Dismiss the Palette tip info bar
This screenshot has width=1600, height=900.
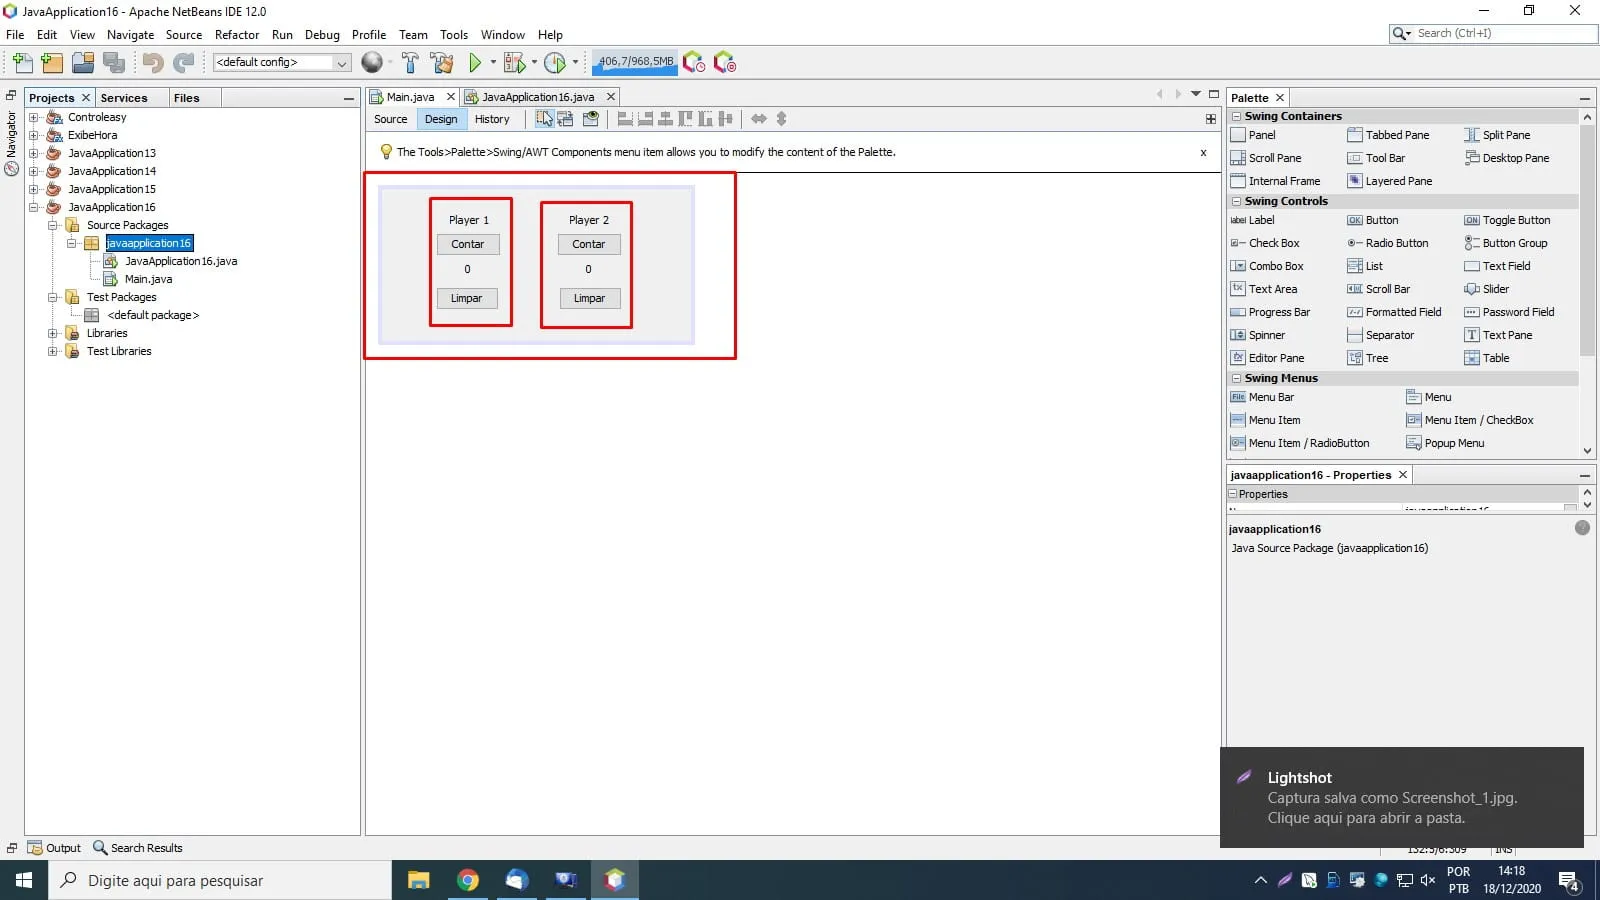point(1203,153)
